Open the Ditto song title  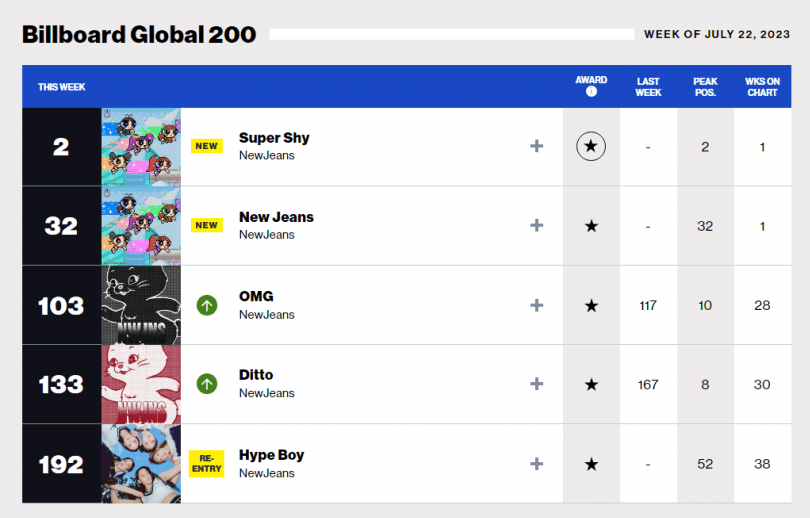256,375
